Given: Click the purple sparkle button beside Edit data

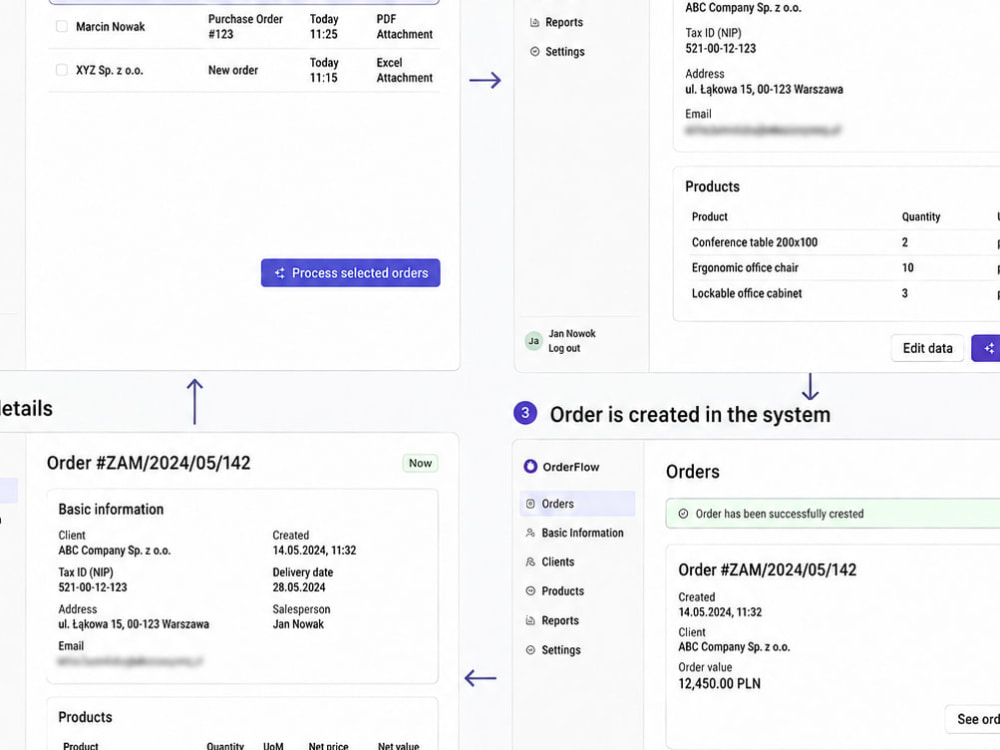Looking at the screenshot, I should click(986, 348).
